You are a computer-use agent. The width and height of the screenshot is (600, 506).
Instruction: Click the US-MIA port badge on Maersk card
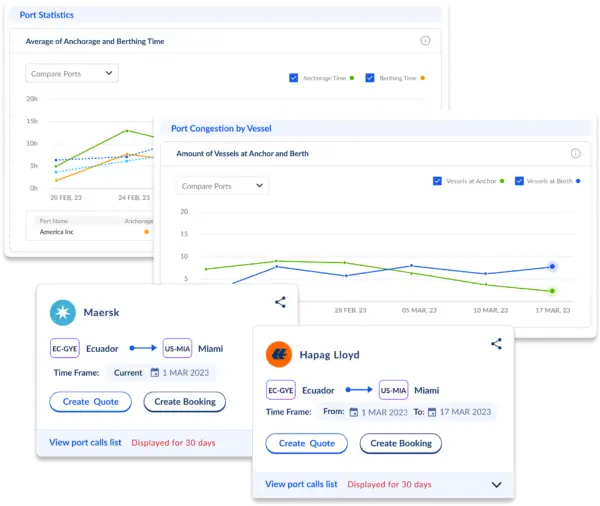177,348
